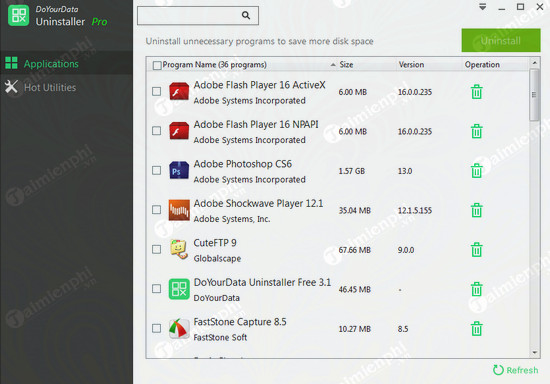Viewport: 550px width, 384px height.
Task: Sort by the Version column header
Action: 411,65
